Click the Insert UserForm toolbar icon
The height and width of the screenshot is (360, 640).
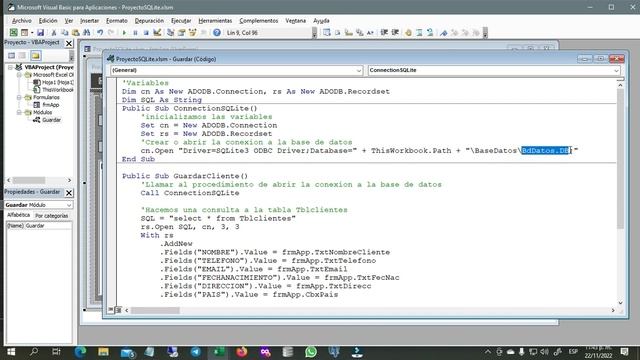pos(24,33)
